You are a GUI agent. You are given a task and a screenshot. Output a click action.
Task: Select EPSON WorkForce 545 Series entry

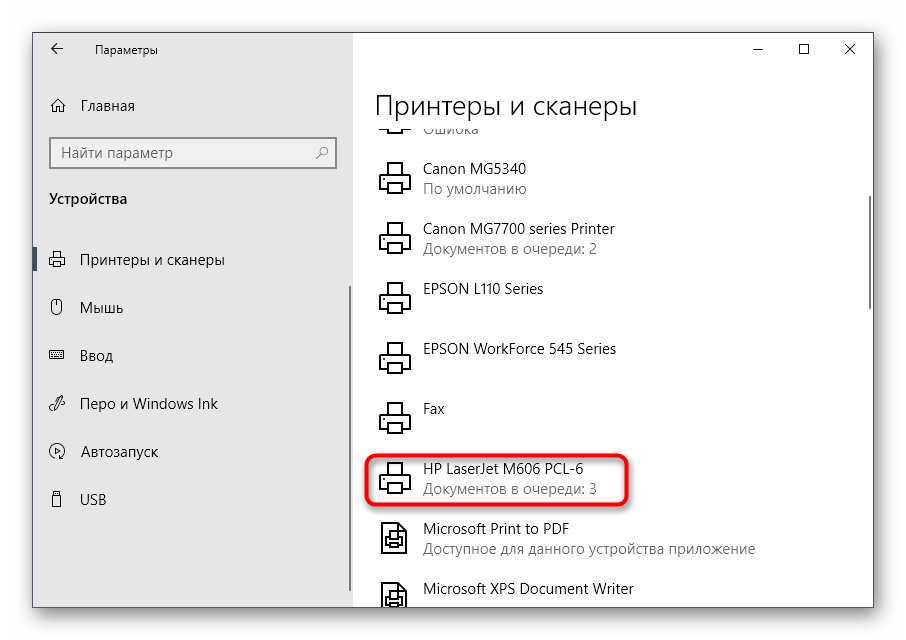[x=519, y=349]
